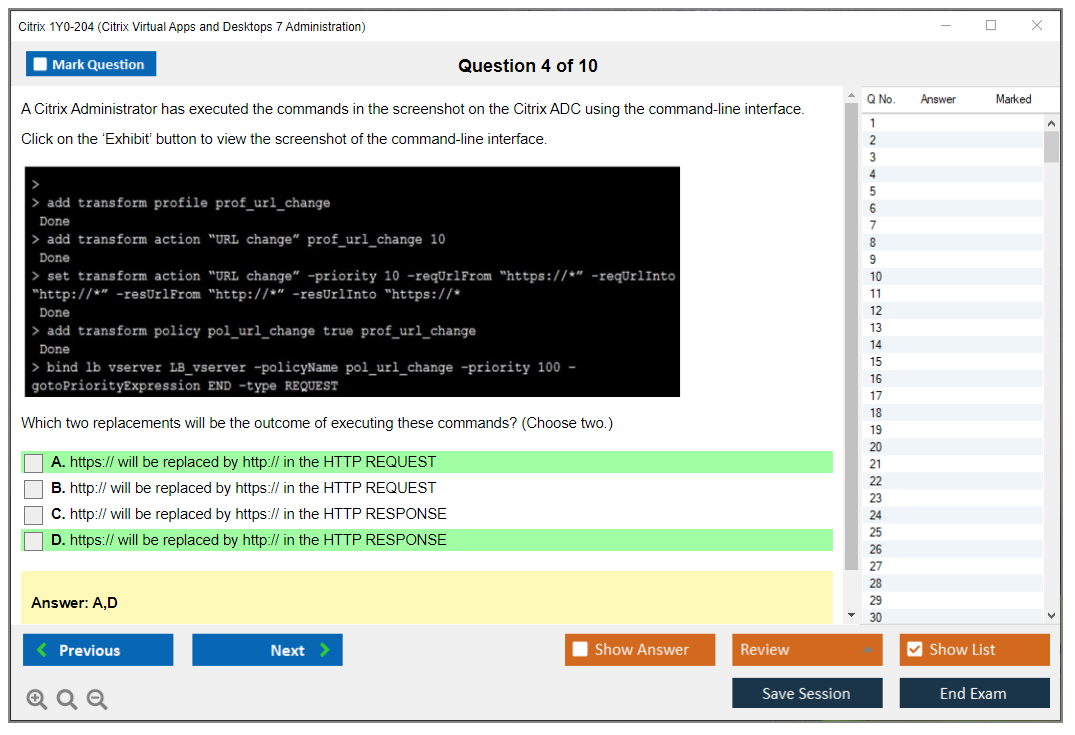1075x735 pixels.
Task: Check answer option C checkbox
Action: [34, 515]
